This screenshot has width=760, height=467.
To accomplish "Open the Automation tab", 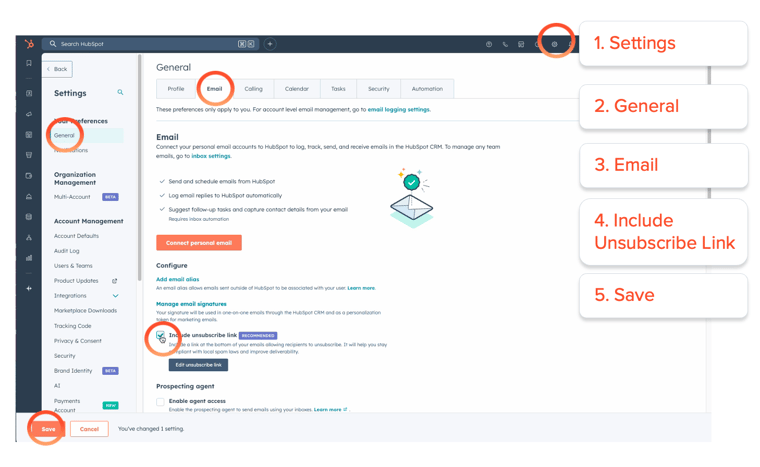I will [427, 89].
